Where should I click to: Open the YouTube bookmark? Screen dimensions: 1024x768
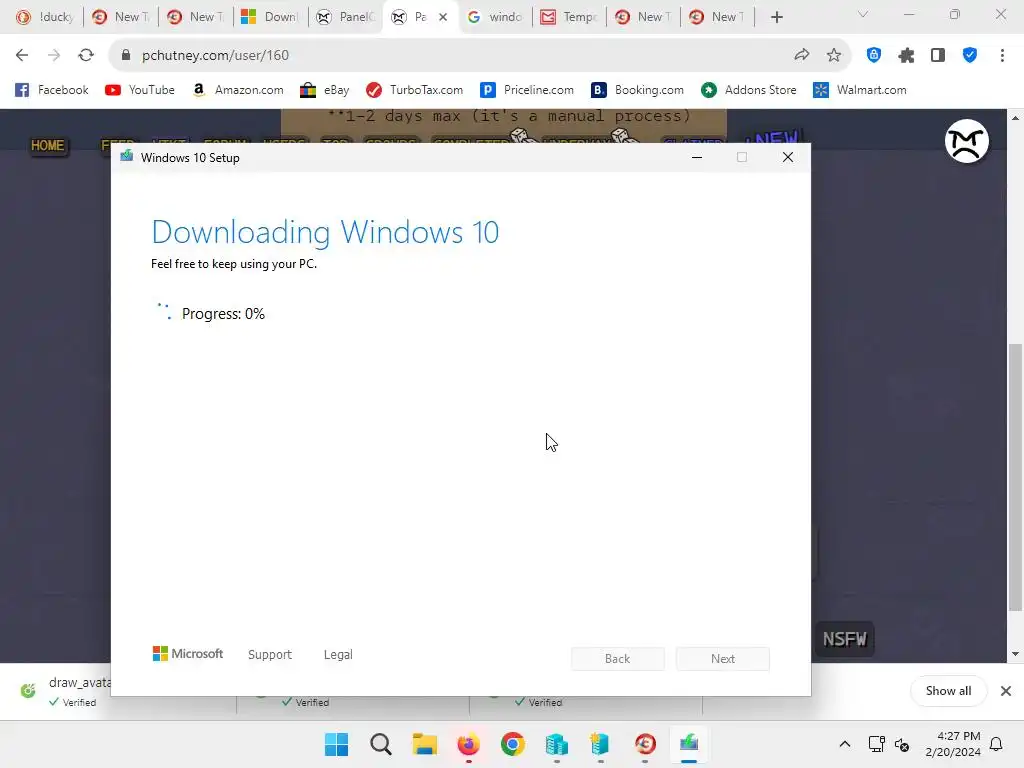tap(140, 90)
